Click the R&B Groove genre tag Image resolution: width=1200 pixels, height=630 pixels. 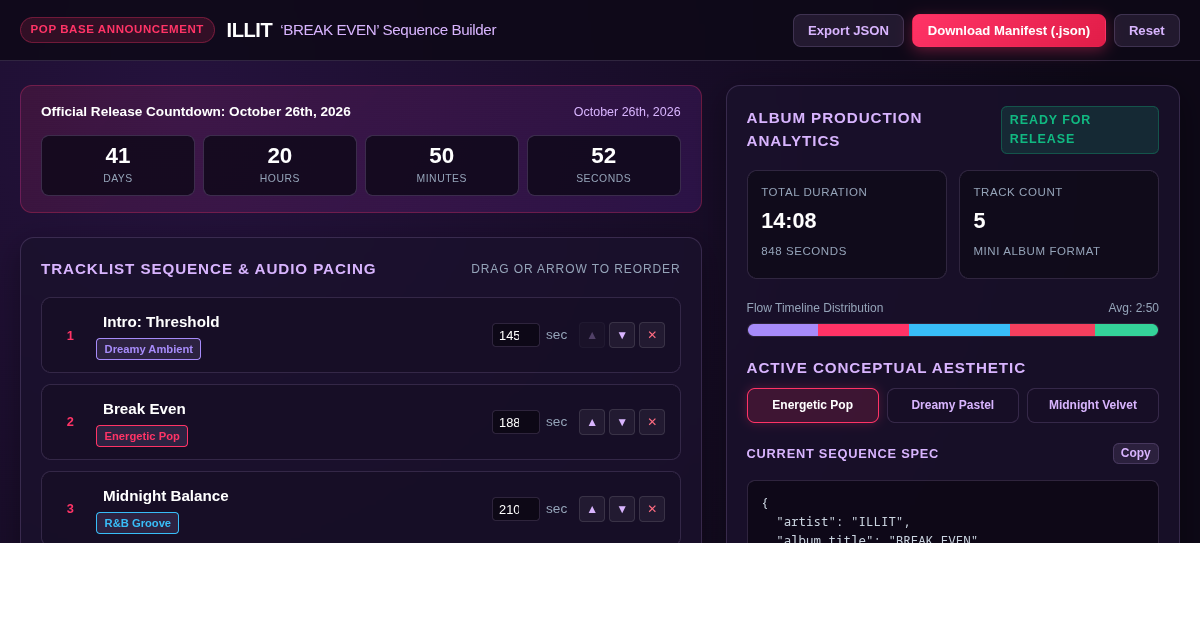click(138, 523)
